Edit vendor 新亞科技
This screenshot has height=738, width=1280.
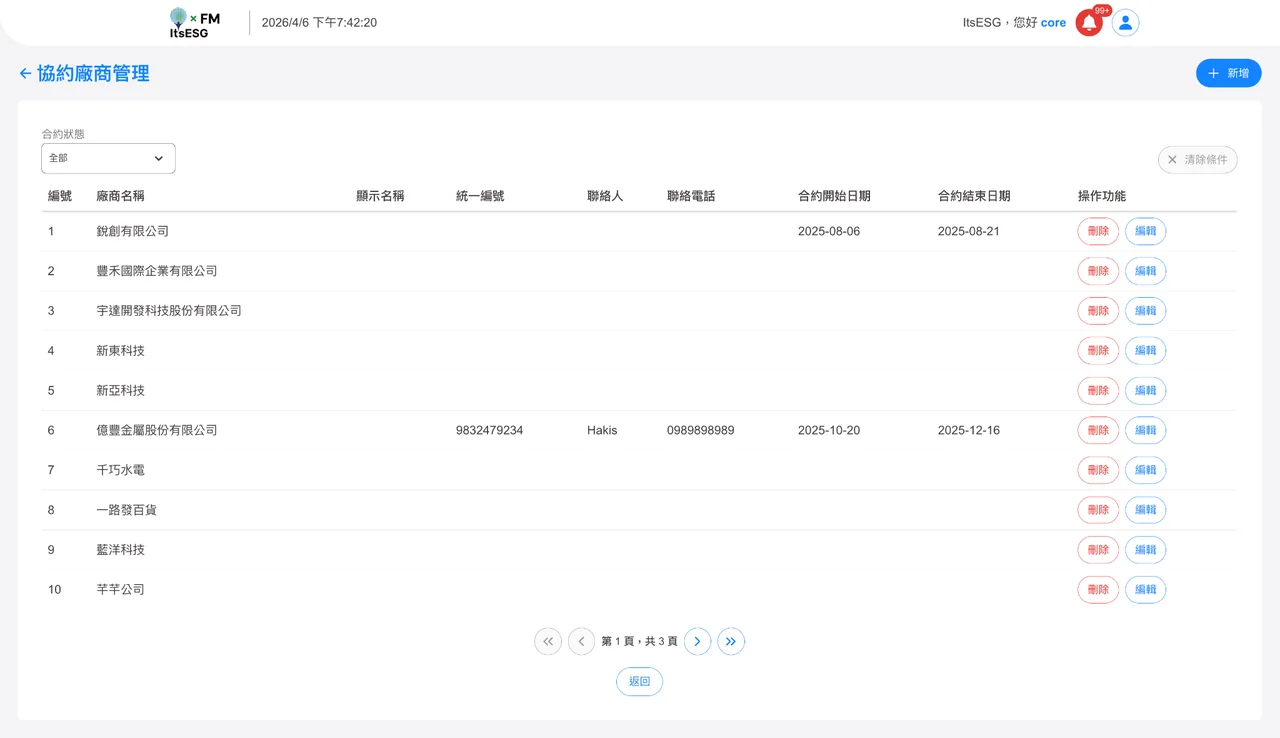point(1146,390)
